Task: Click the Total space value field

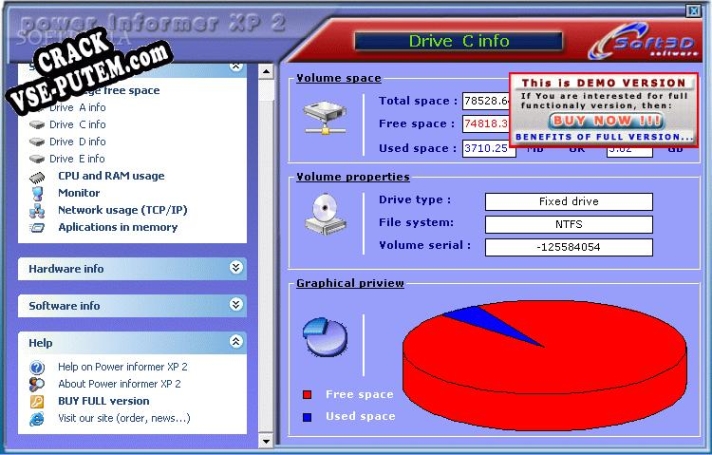Action: (x=486, y=101)
